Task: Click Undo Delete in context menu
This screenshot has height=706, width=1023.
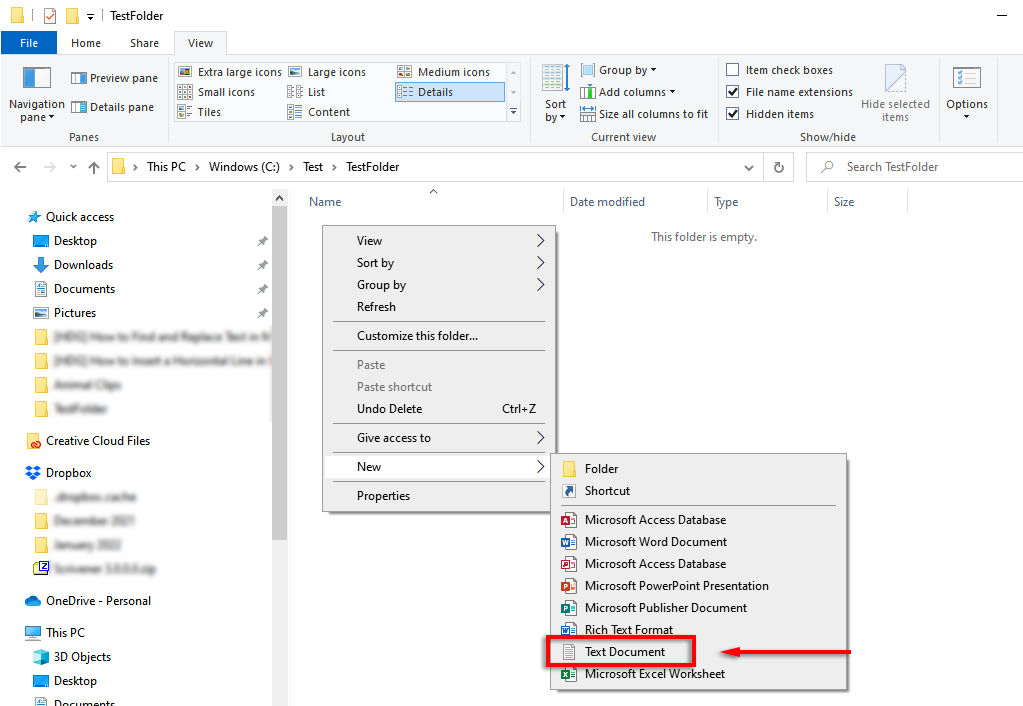Action: [439, 409]
